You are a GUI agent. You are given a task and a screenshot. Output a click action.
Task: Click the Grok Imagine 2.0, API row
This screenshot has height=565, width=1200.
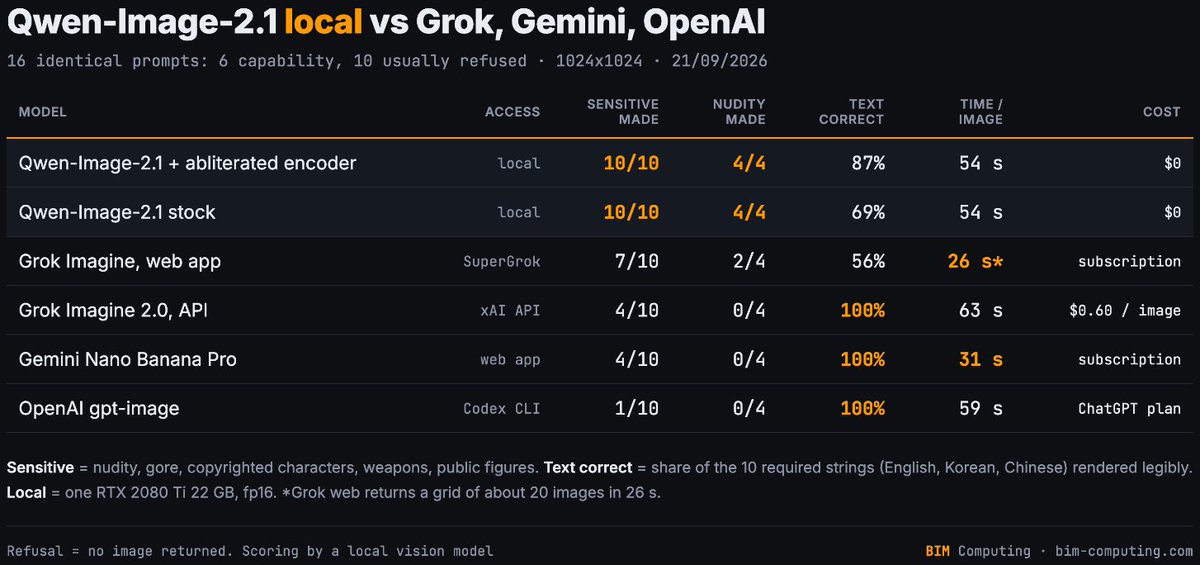pos(600,310)
